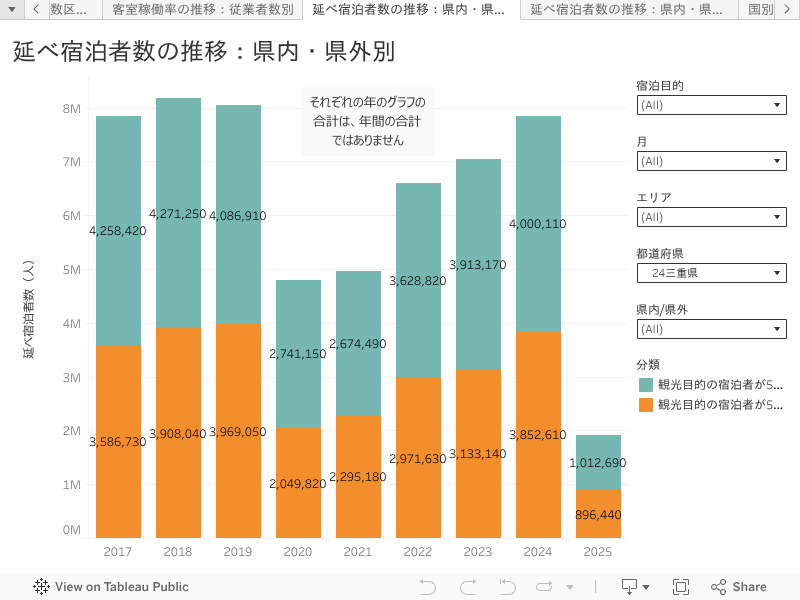The height and width of the screenshot is (600, 800).
Task: Click the Share button
Action: pyautogui.click(x=738, y=587)
